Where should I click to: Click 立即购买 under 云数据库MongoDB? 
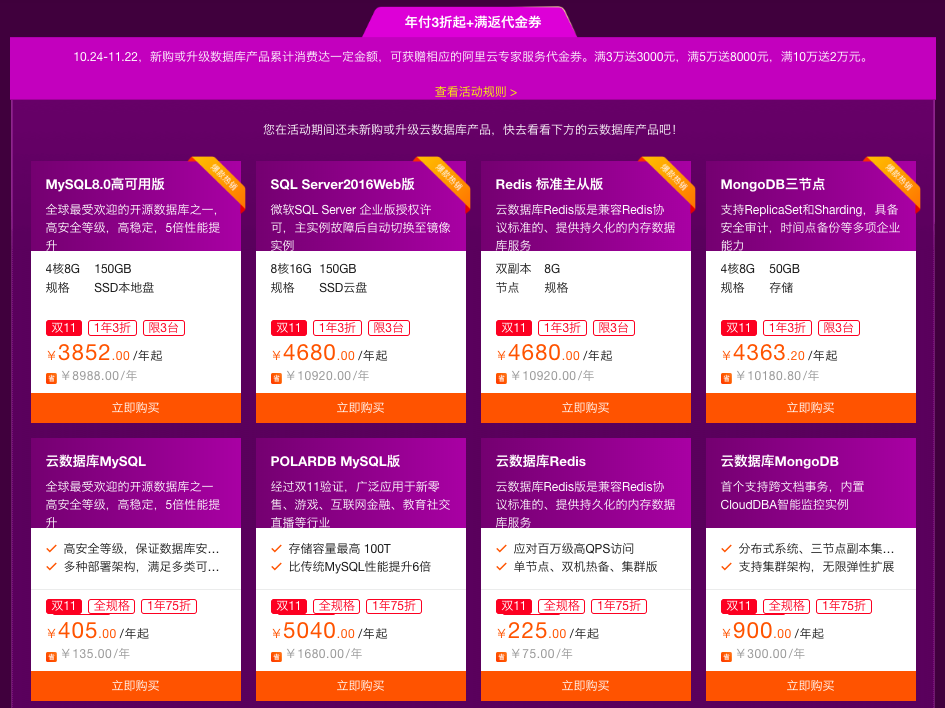(x=811, y=686)
